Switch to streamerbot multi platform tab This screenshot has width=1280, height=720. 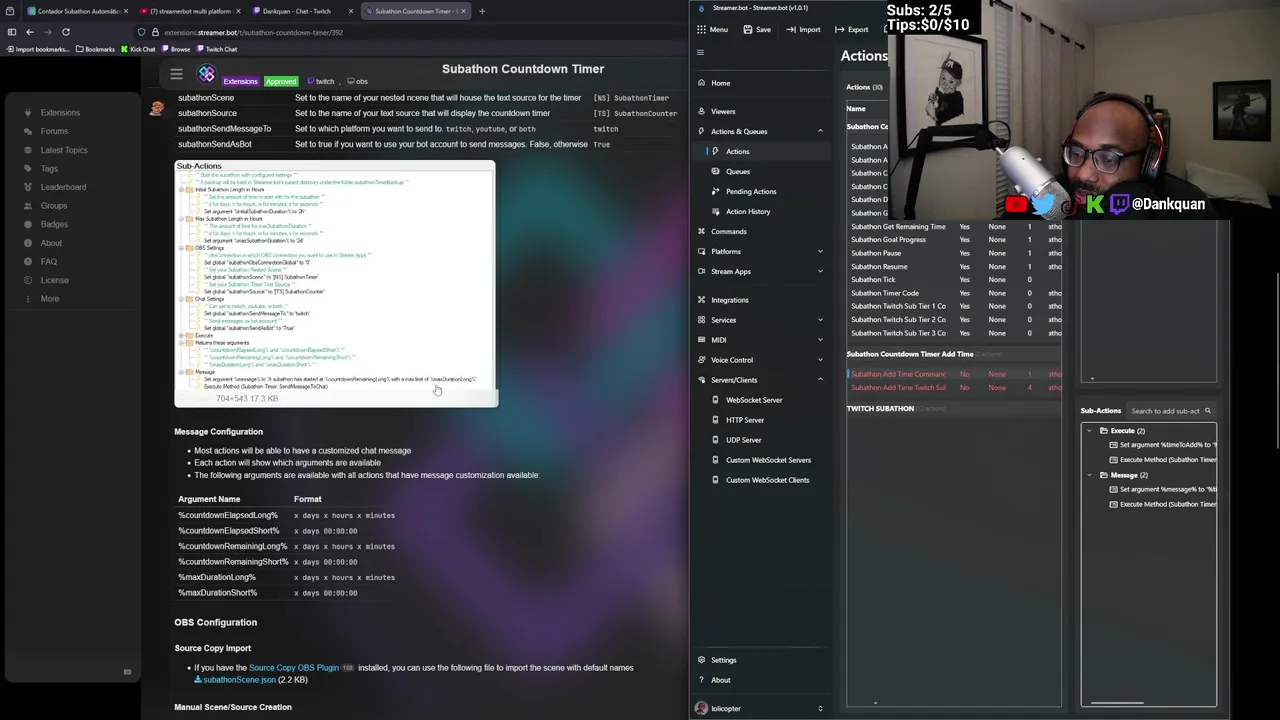click(188, 11)
